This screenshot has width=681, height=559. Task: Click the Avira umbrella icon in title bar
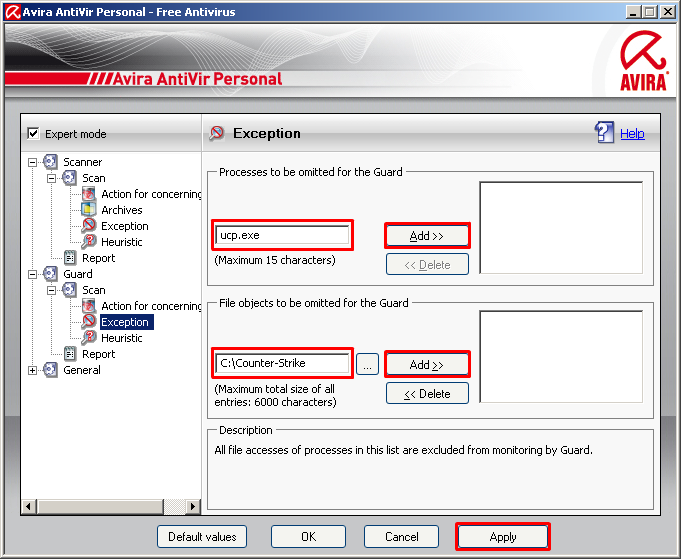[12, 12]
